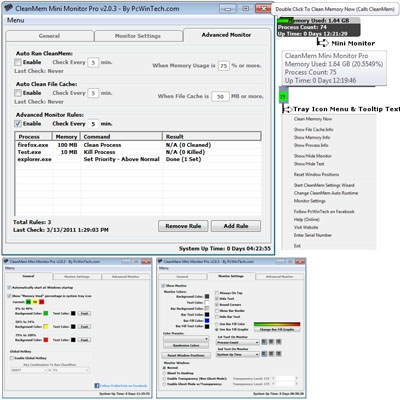Click the When Memory Usage percent field
The image size is (400, 400).
click(224, 66)
